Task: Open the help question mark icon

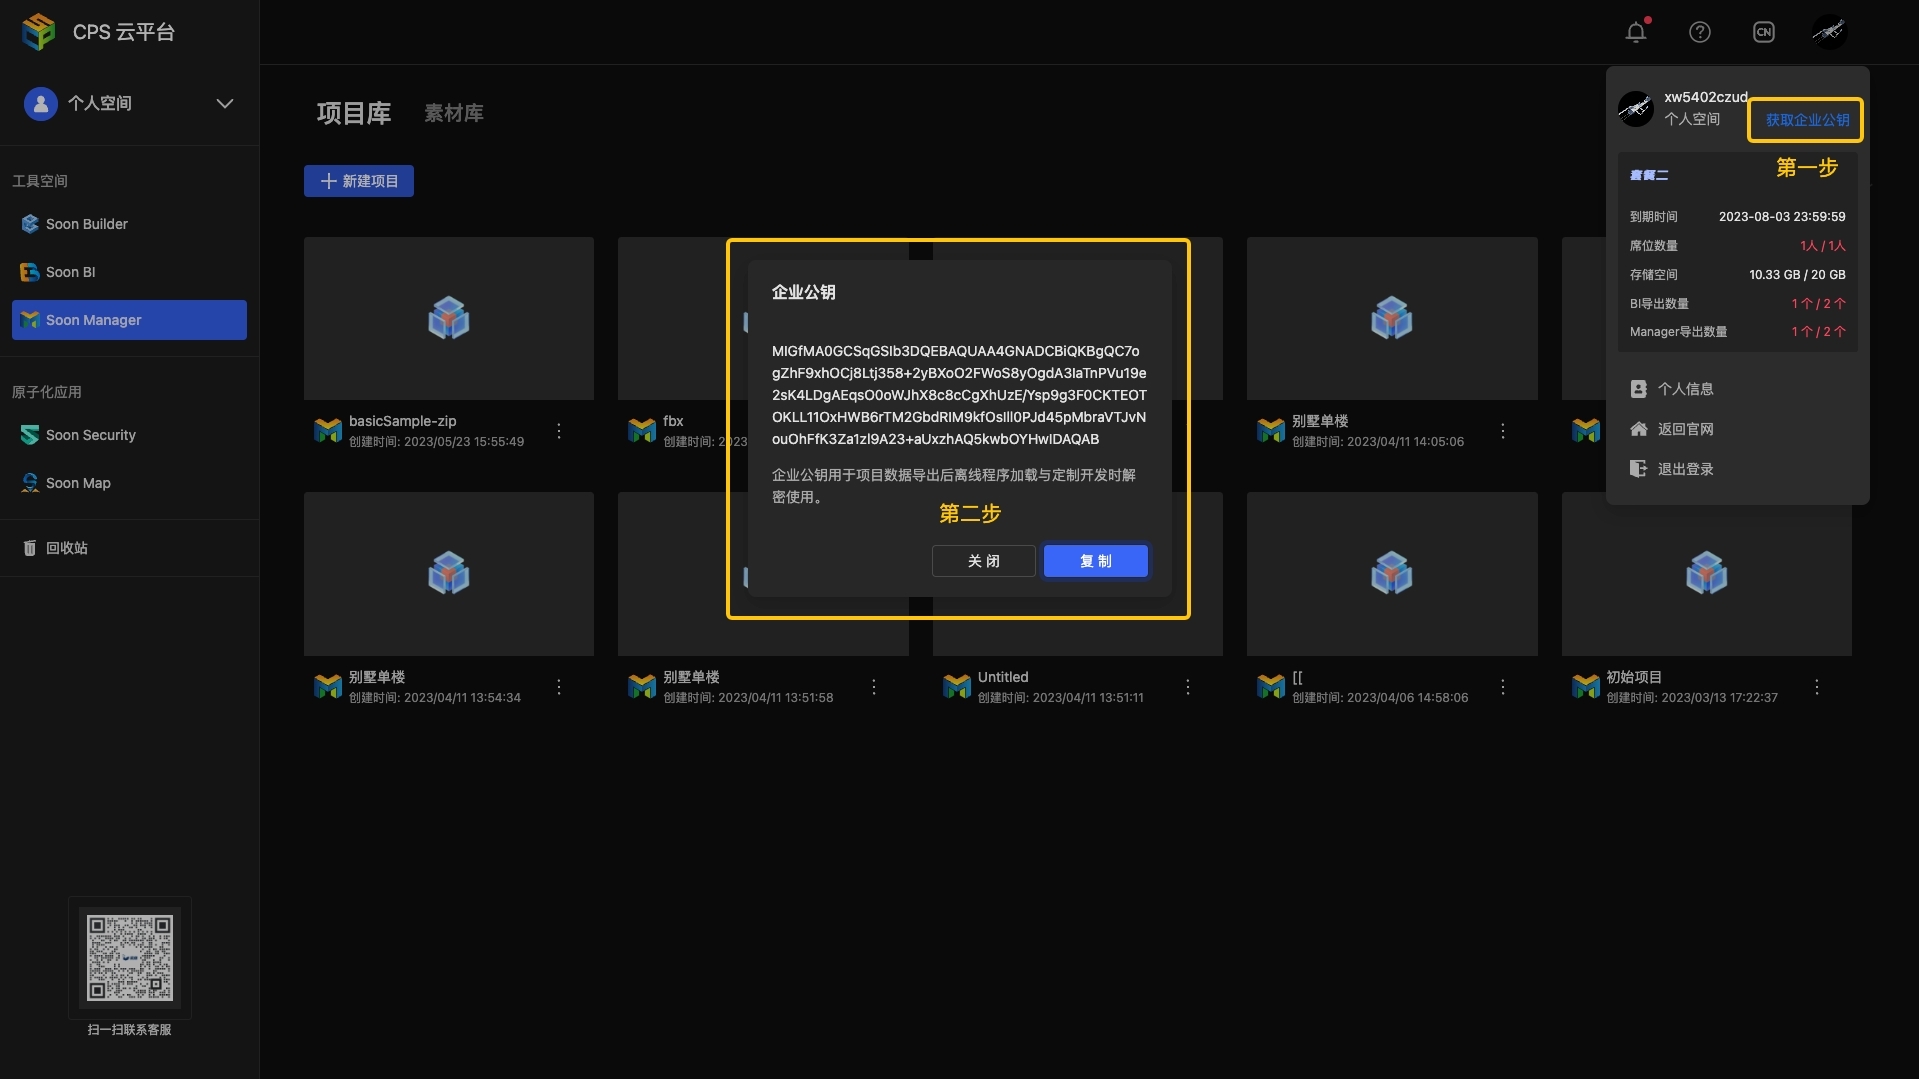Action: click(x=1699, y=32)
